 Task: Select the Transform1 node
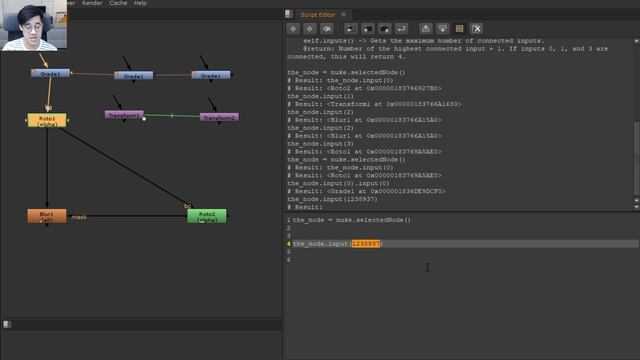pyautogui.click(x=124, y=115)
